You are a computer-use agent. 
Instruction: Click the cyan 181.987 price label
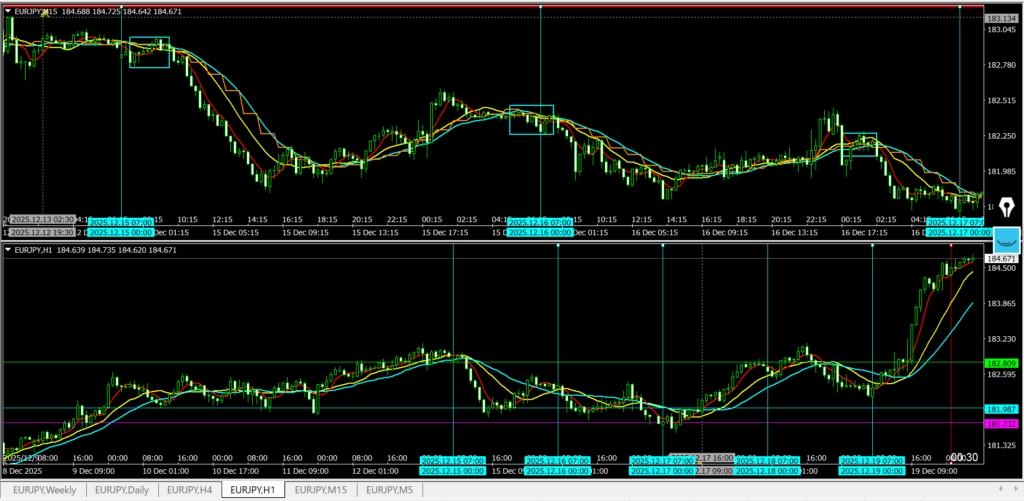(x=1001, y=409)
